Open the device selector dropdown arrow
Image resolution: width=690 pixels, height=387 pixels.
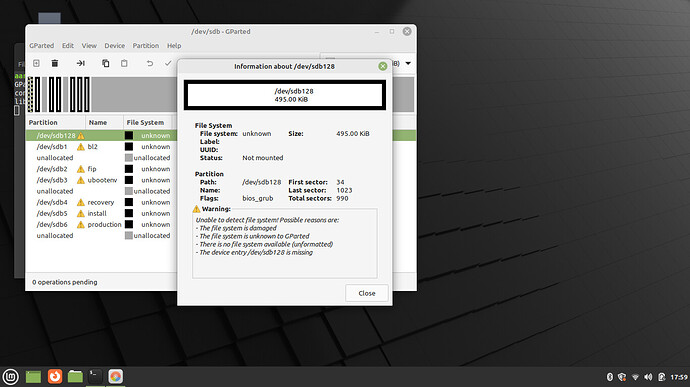(x=408, y=63)
